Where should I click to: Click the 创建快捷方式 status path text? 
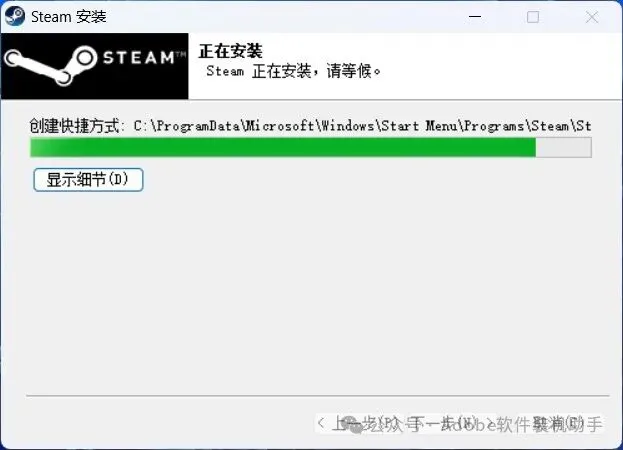(310, 126)
